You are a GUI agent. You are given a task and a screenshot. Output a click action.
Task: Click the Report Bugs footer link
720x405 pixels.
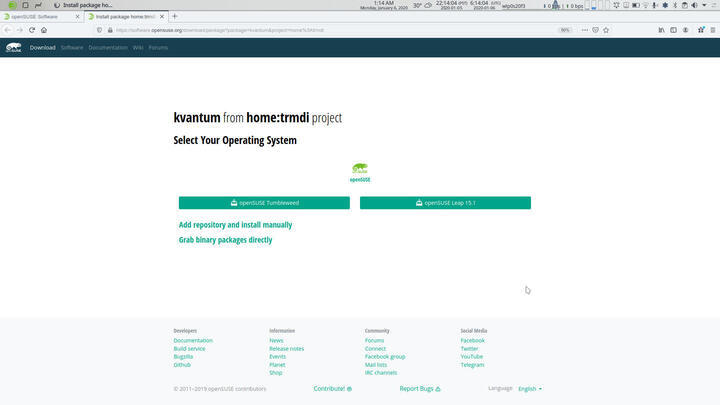click(420, 388)
